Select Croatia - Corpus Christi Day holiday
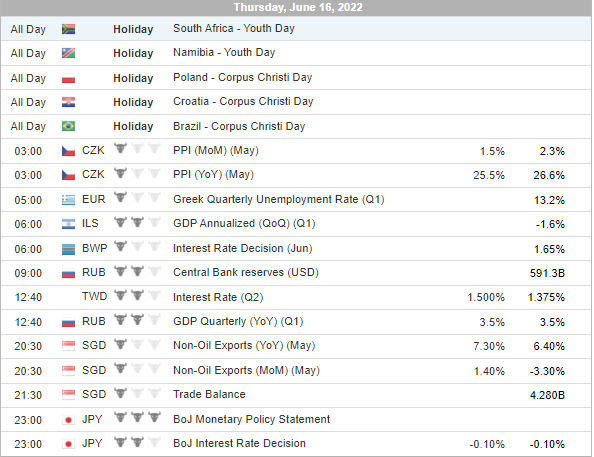Screen dimensions: 594x457 (x=243, y=101)
